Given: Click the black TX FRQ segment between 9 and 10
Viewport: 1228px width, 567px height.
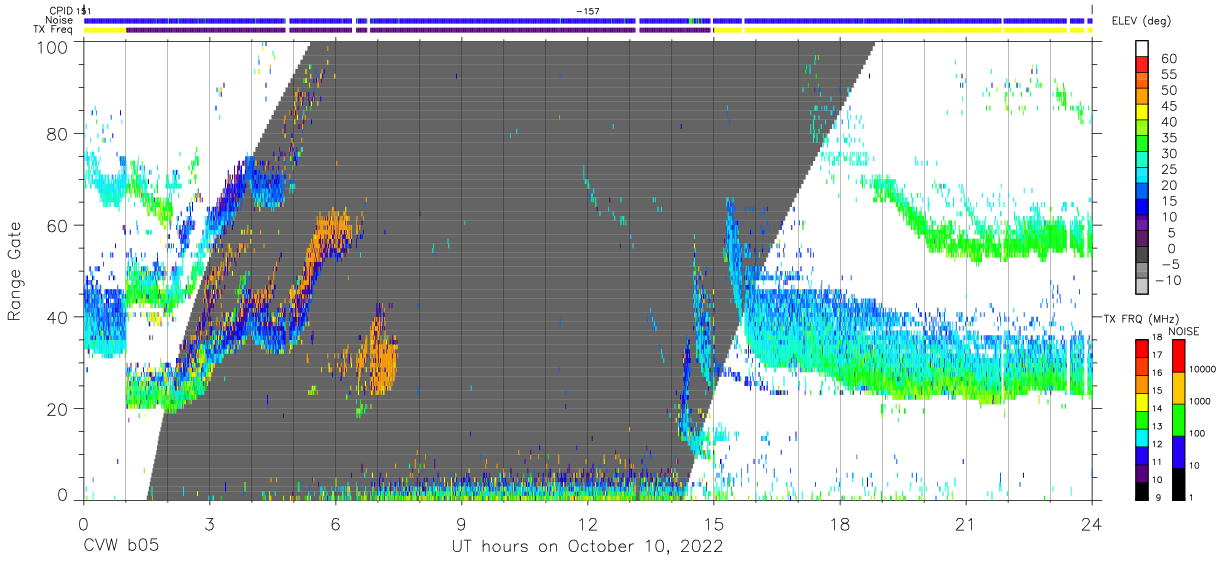Looking at the screenshot, I should pyautogui.click(x=1142, y=489).
